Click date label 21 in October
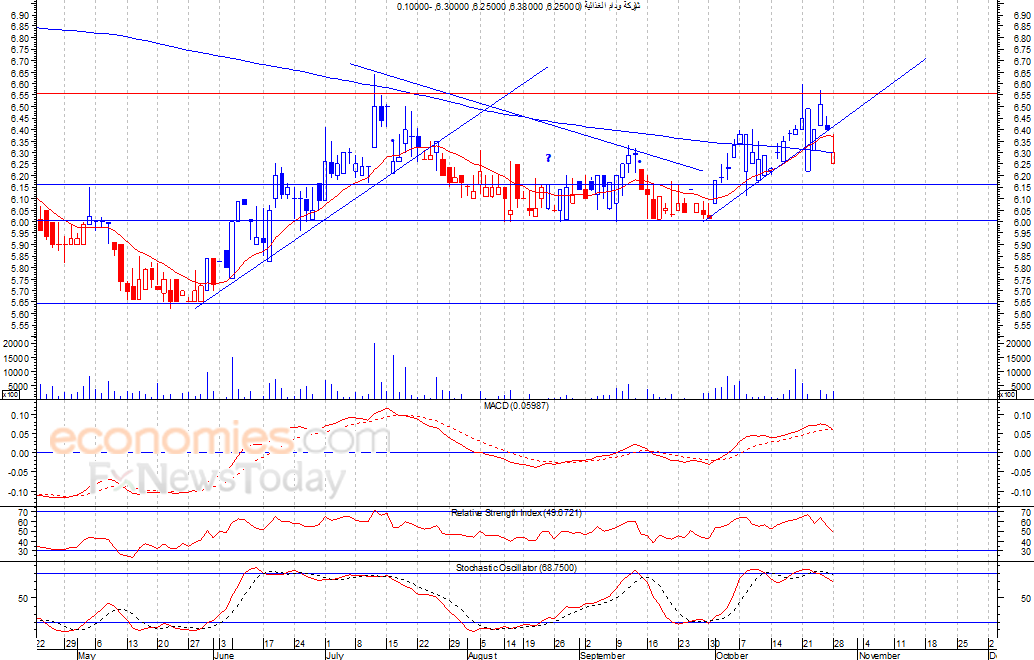The height and width of the screenshot is (660, 1034). pyautogui.click(x=807, y=644)
